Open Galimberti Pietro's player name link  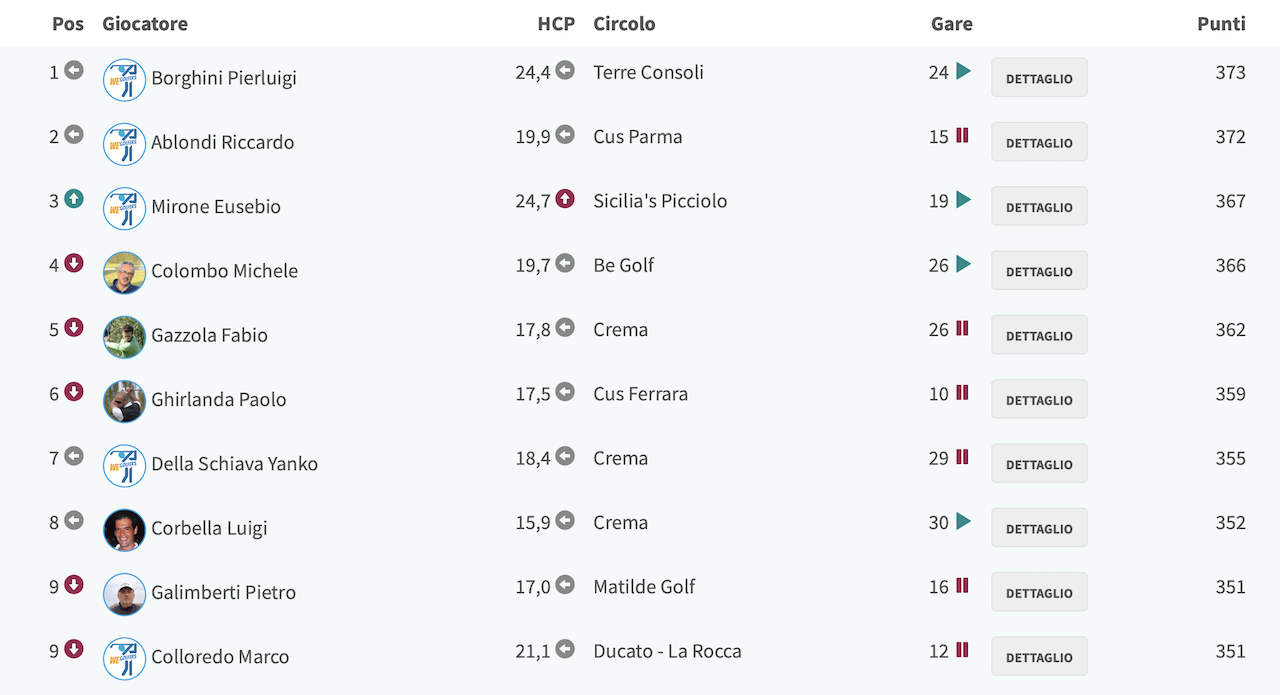pyautogui.click(x=224, y=592)
